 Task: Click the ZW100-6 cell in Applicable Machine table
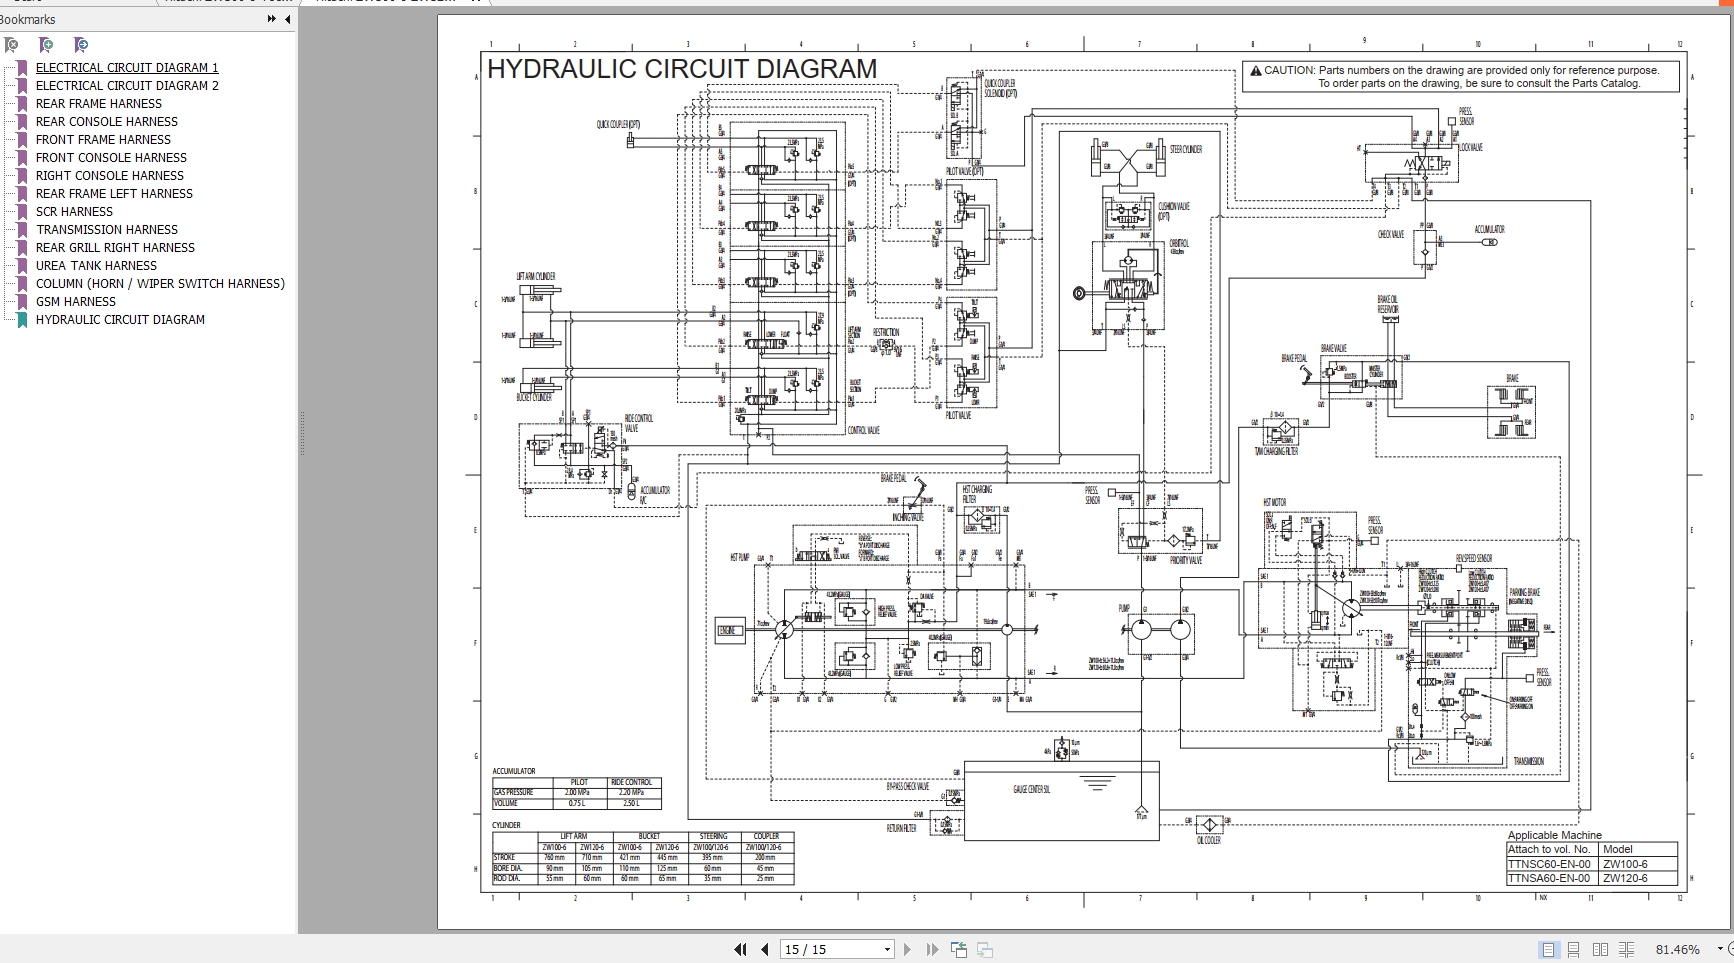(1638, 864)
